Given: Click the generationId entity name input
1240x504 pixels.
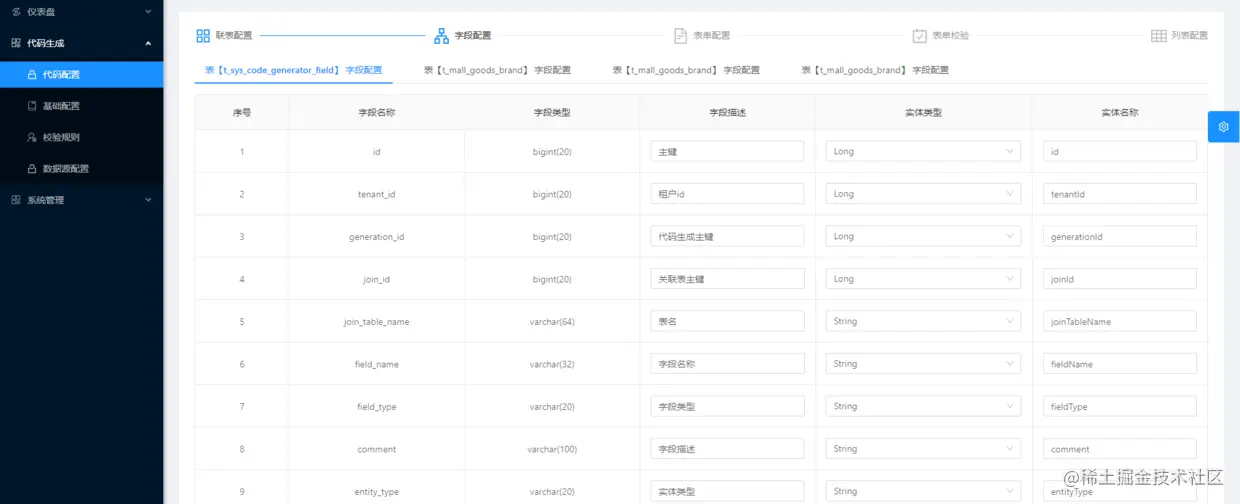Looking at the screenshot, I should coord(1120,236).
